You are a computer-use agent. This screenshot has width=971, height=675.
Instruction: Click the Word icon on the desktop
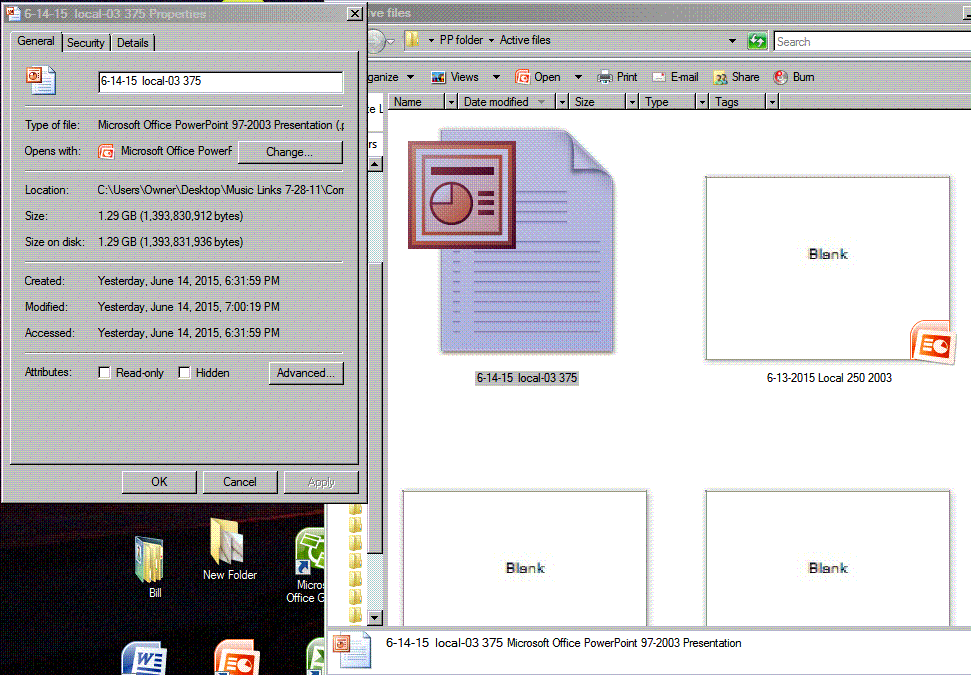click(144, 658)
